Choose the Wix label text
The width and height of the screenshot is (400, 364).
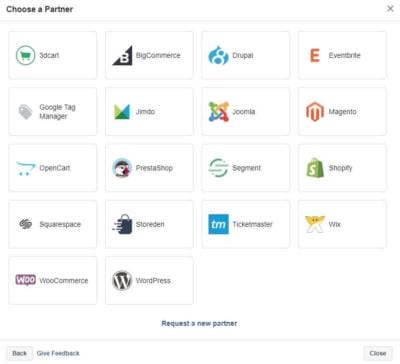coord(335,224)
